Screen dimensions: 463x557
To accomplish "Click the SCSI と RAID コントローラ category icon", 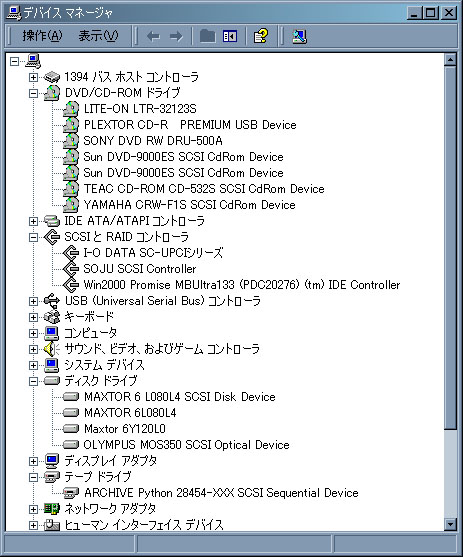I will click(52, 237).
